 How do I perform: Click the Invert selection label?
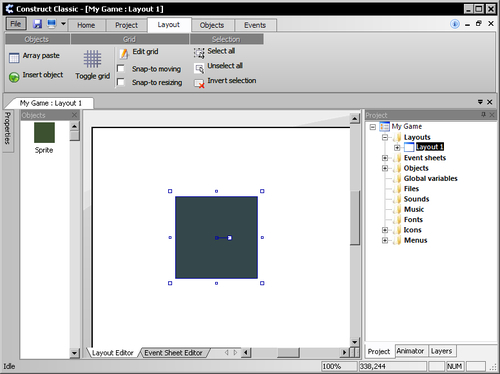(x=232, y=81)
